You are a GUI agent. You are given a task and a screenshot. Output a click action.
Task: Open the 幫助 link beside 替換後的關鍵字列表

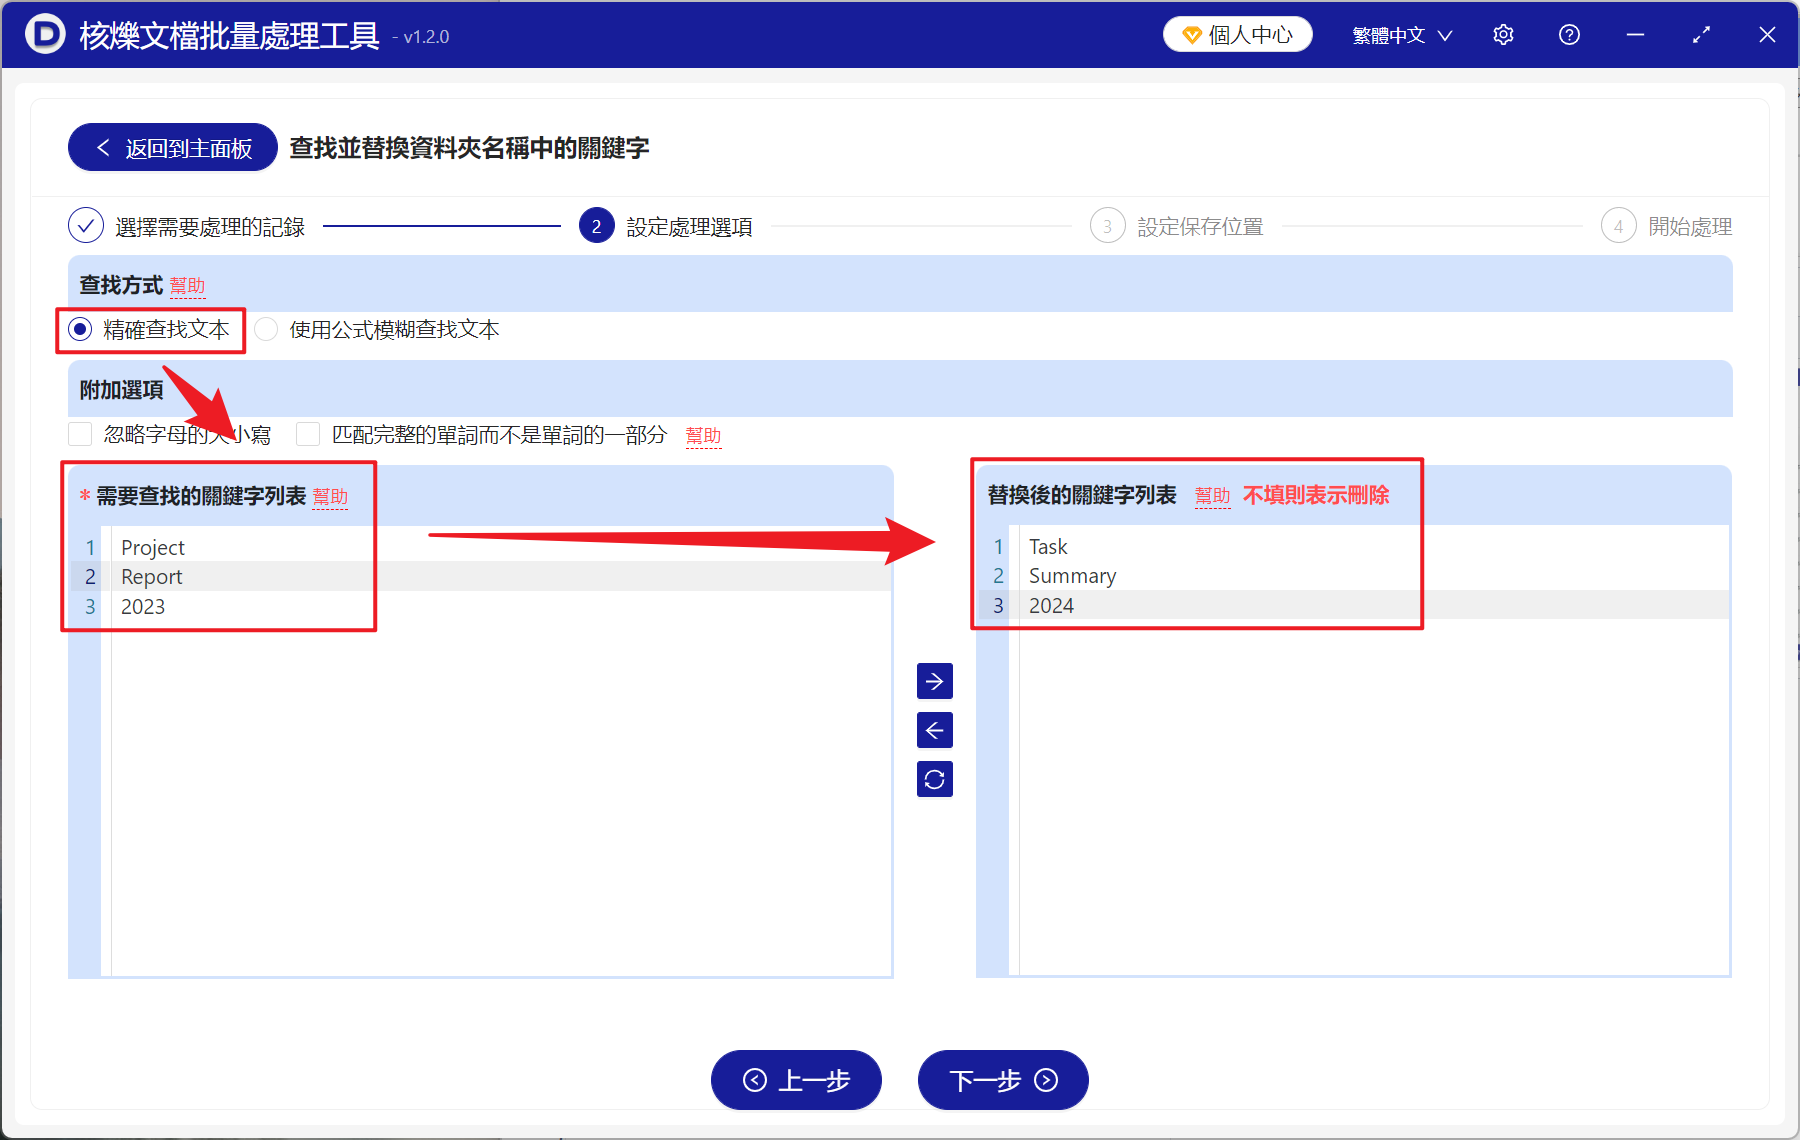(1212, 495)
